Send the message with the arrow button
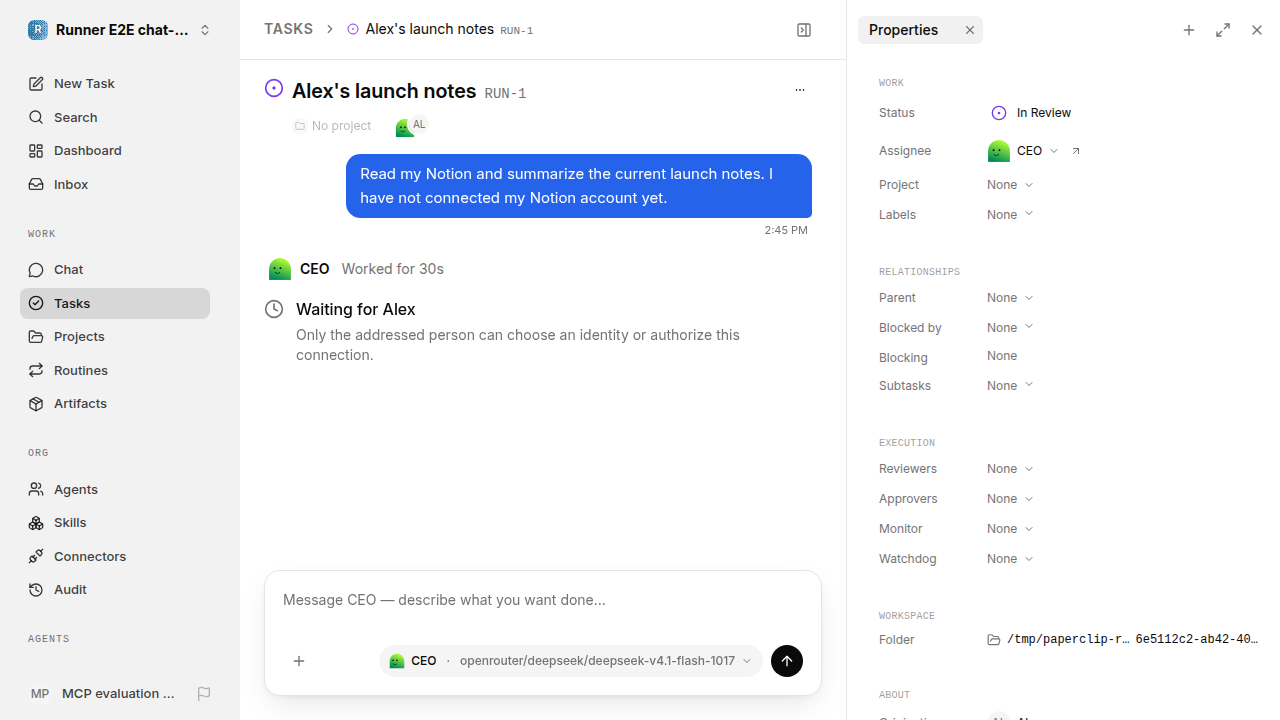The image size is (1280, 720). [787, 661]
